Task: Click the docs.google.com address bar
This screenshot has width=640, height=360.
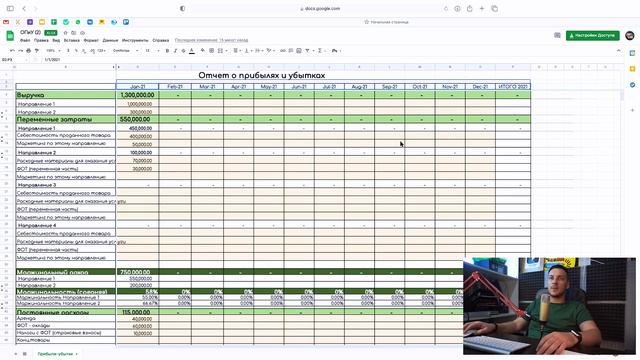Action: coord(320,9)
